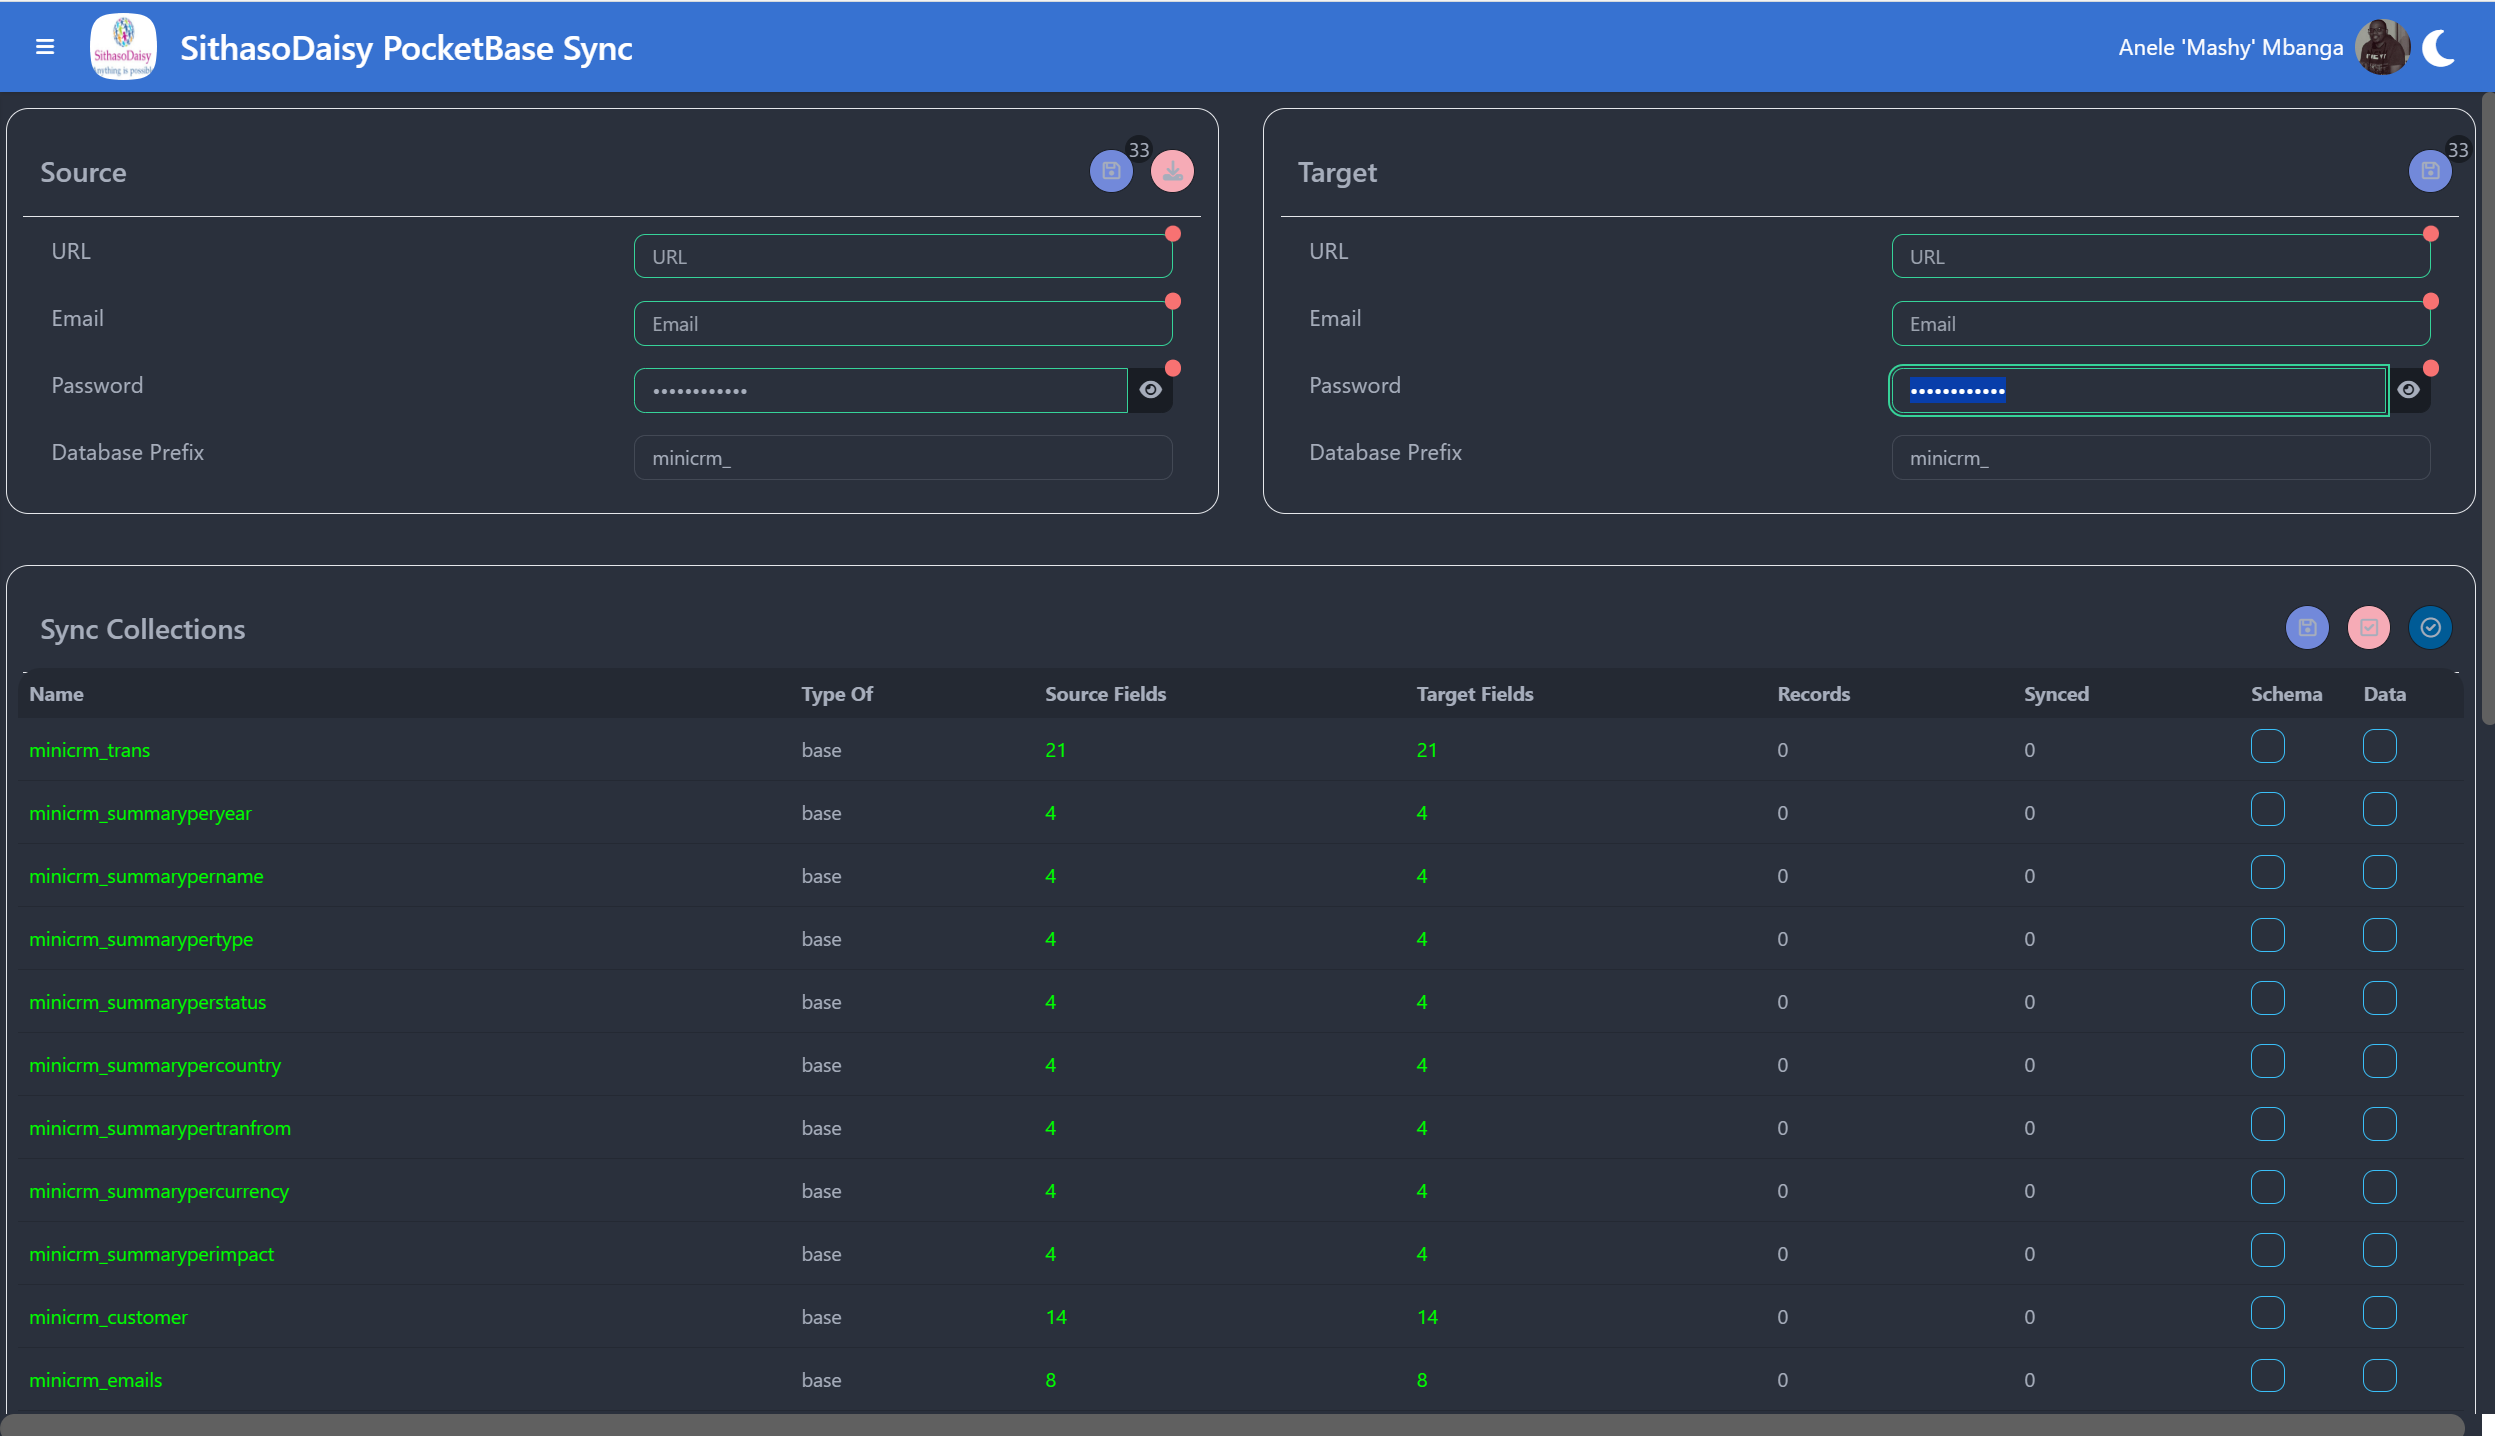The height and width of the screenshot is (1436, 2495).
Task: Click the SithasoDaisy logo
Action: (123, 47)
